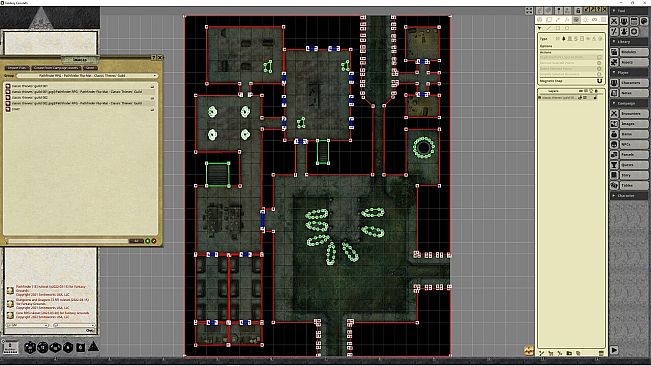Click the Tables button
Image resolution: width=651 pixels, height=366 pixels.
point(634,185)
